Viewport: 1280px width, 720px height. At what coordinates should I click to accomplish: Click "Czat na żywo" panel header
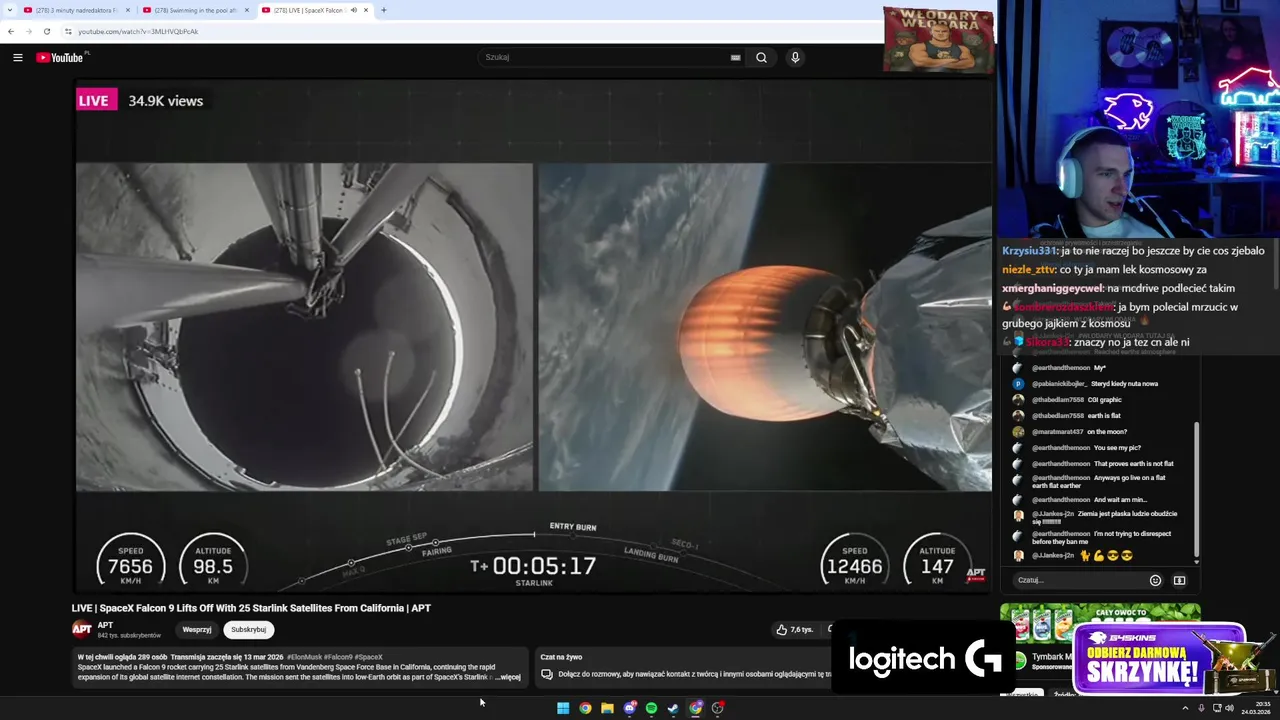561,657
